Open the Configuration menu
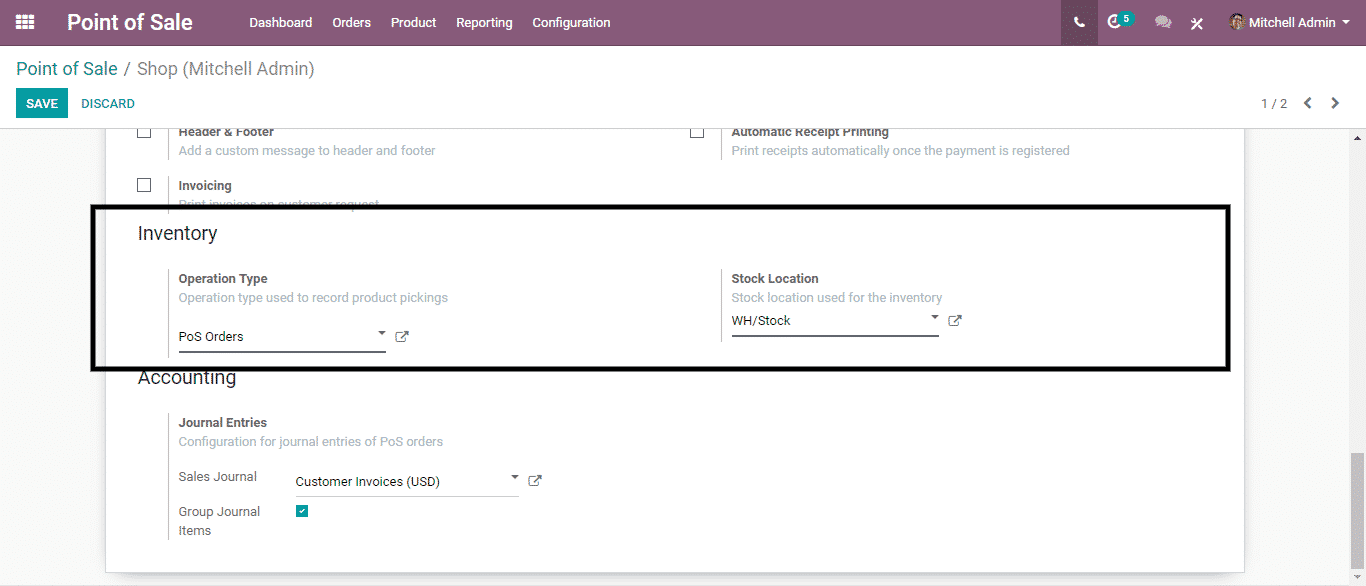The width and height of the screenshot is (1366, 586). pos(571,22)
